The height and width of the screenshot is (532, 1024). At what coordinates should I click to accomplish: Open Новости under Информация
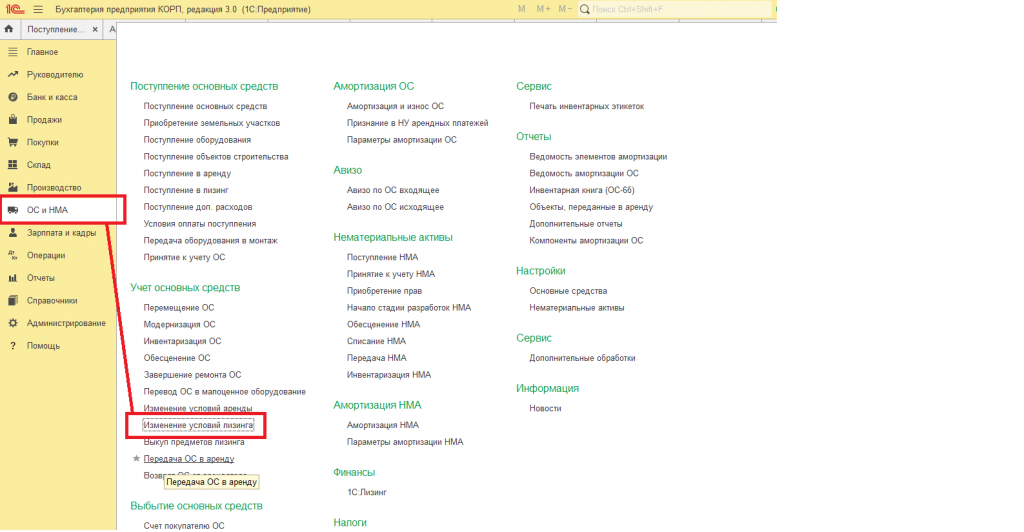coord(545,408)
